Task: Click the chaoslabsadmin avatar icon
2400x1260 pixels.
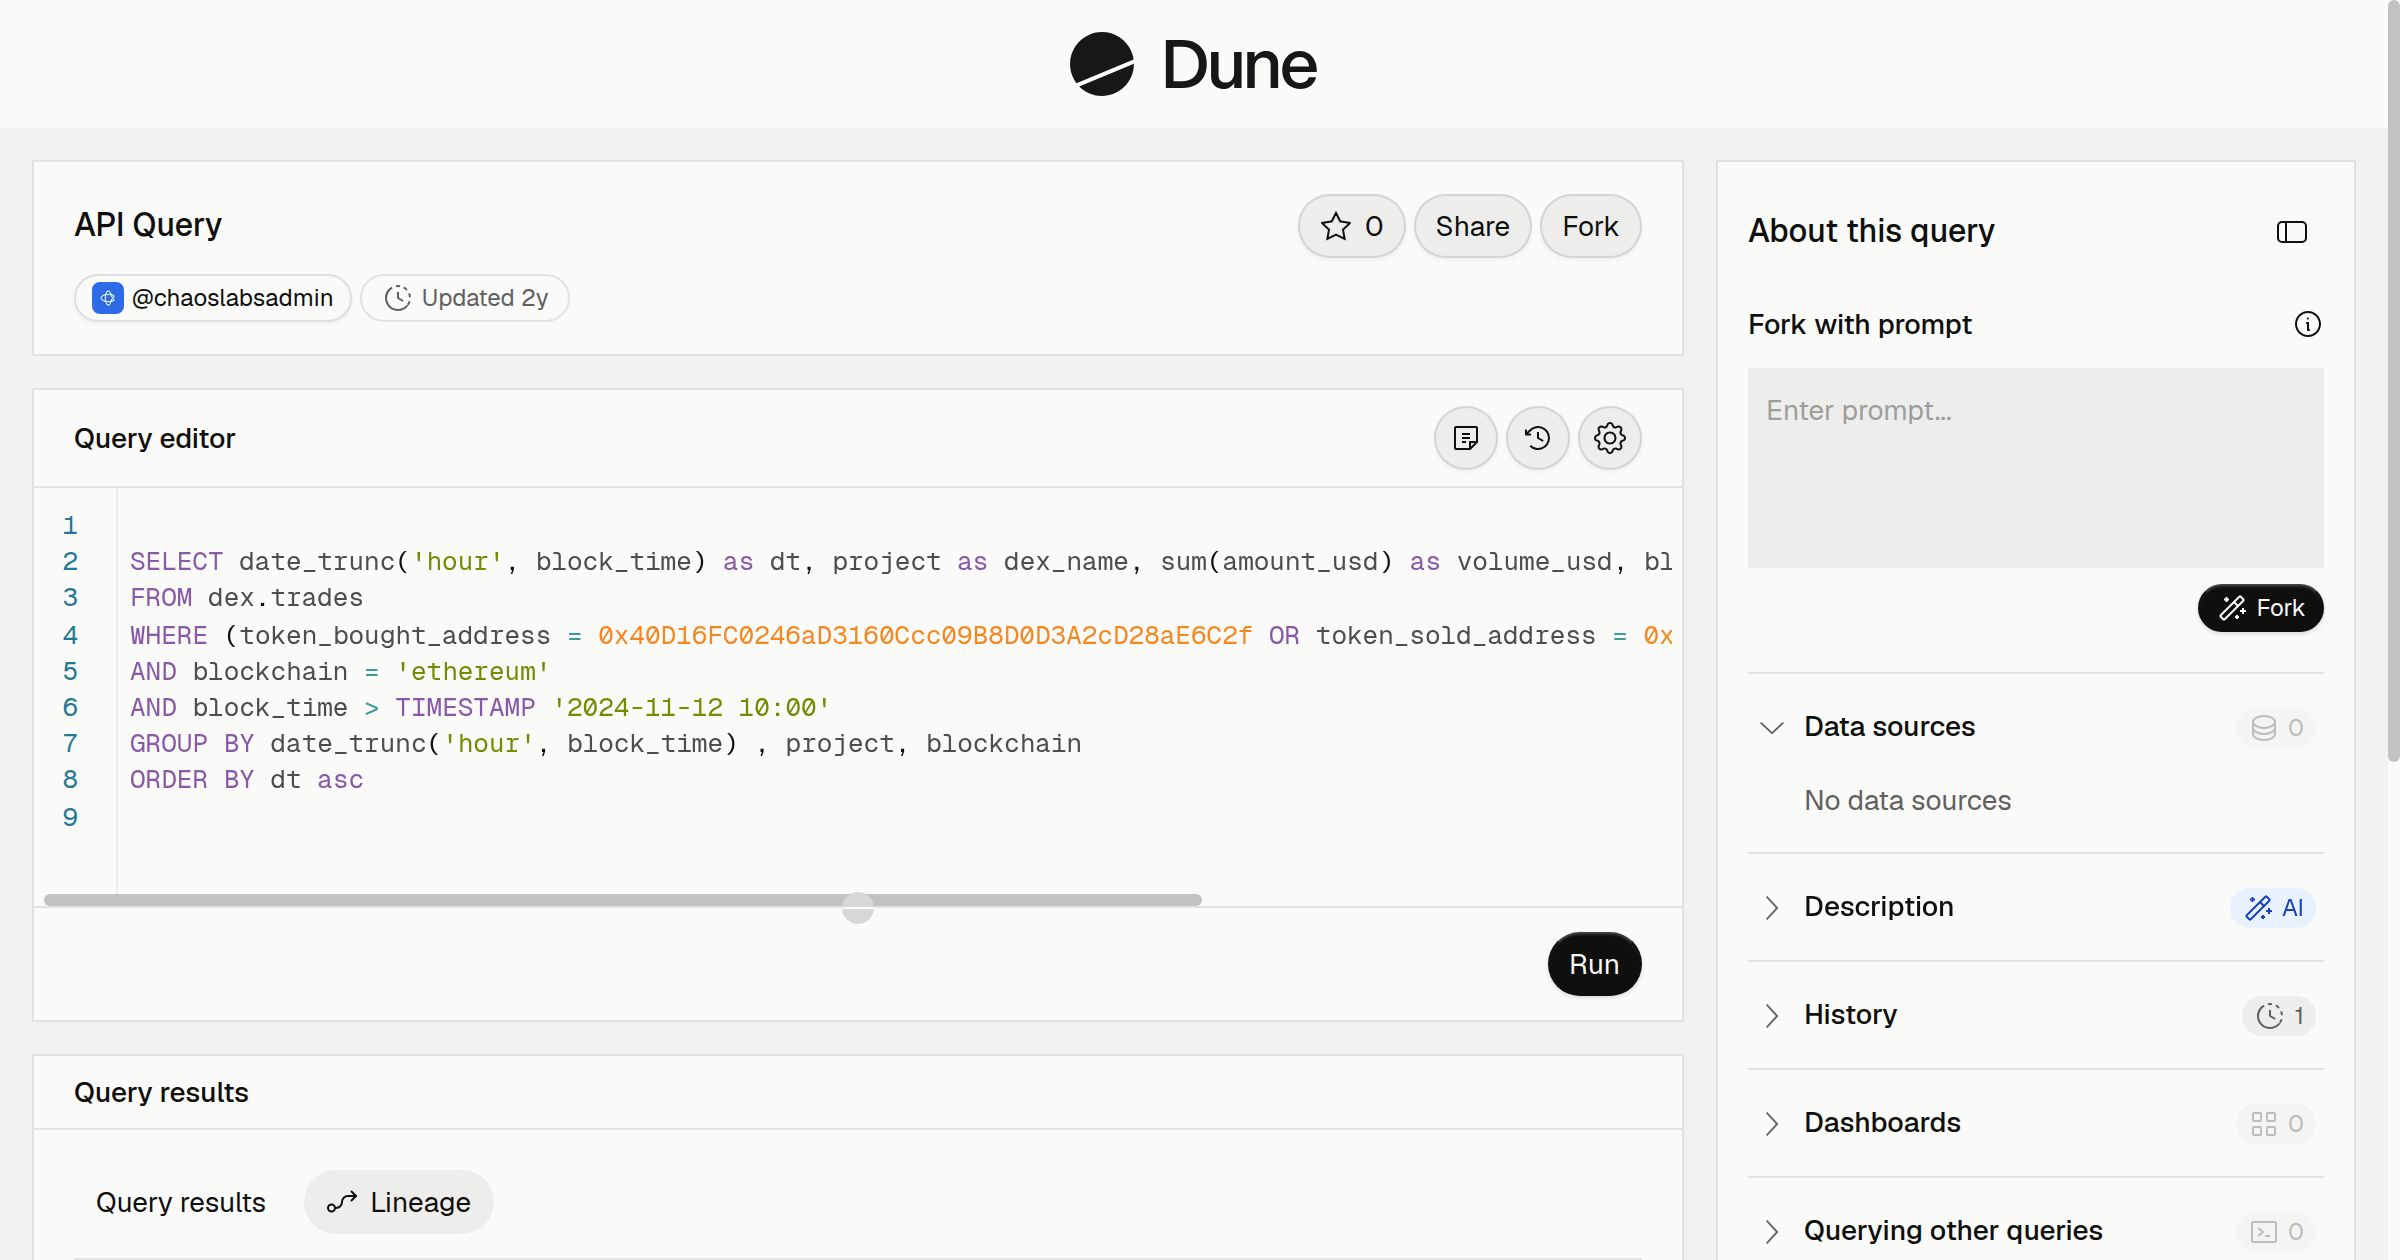Action: click(108, 298)
